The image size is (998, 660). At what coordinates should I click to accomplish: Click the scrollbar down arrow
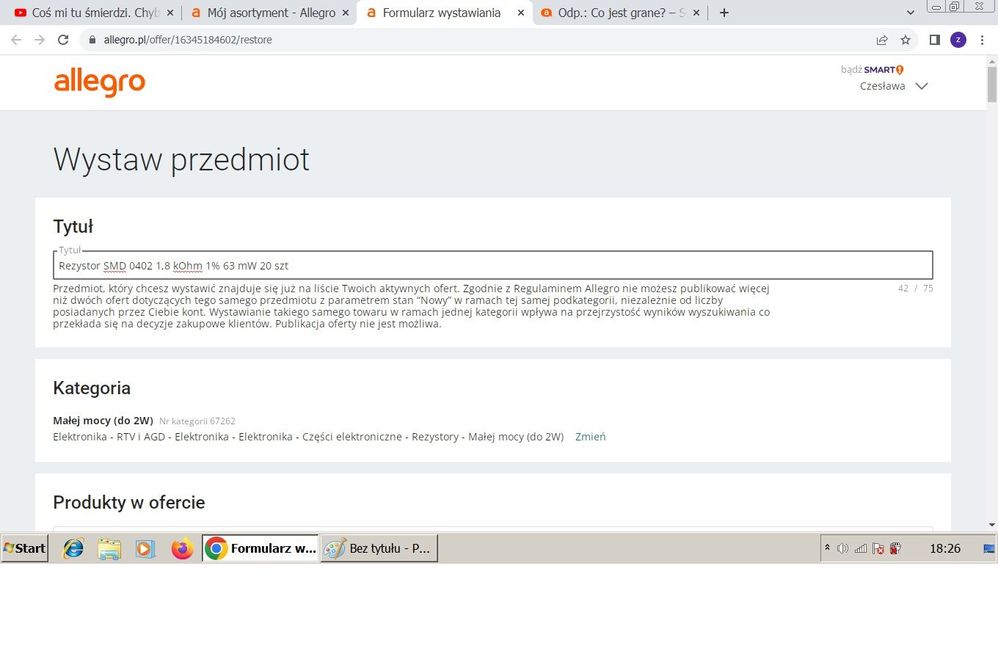pos(992,525)
